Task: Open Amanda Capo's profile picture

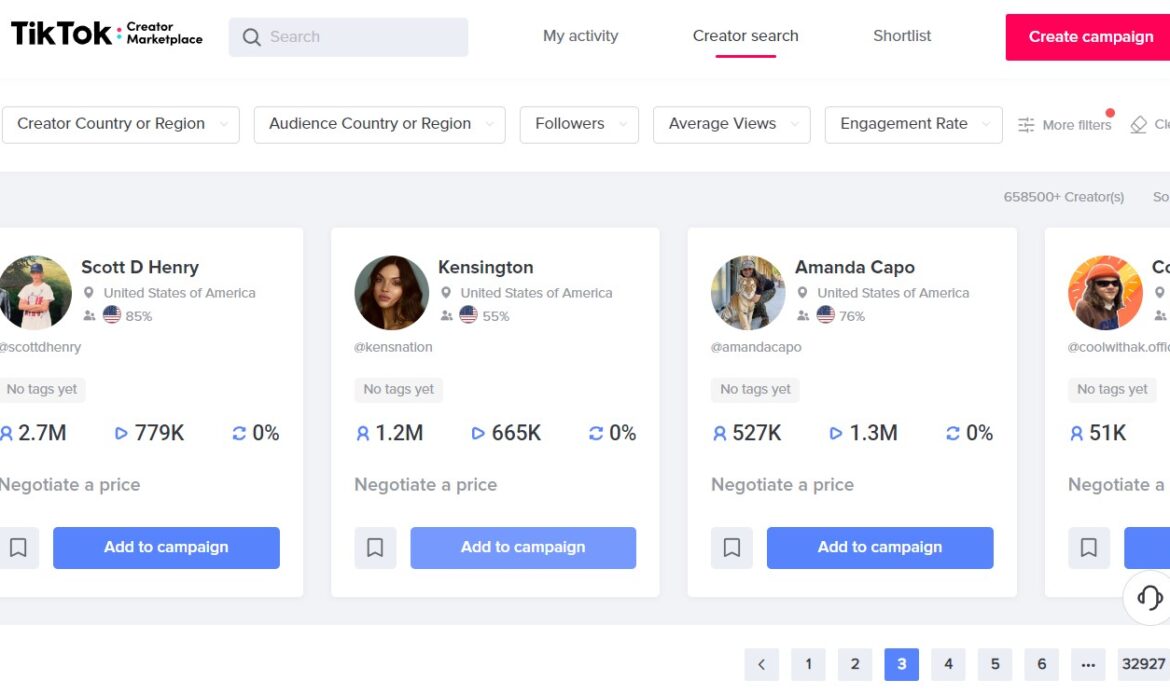Action: coord(748,293)
